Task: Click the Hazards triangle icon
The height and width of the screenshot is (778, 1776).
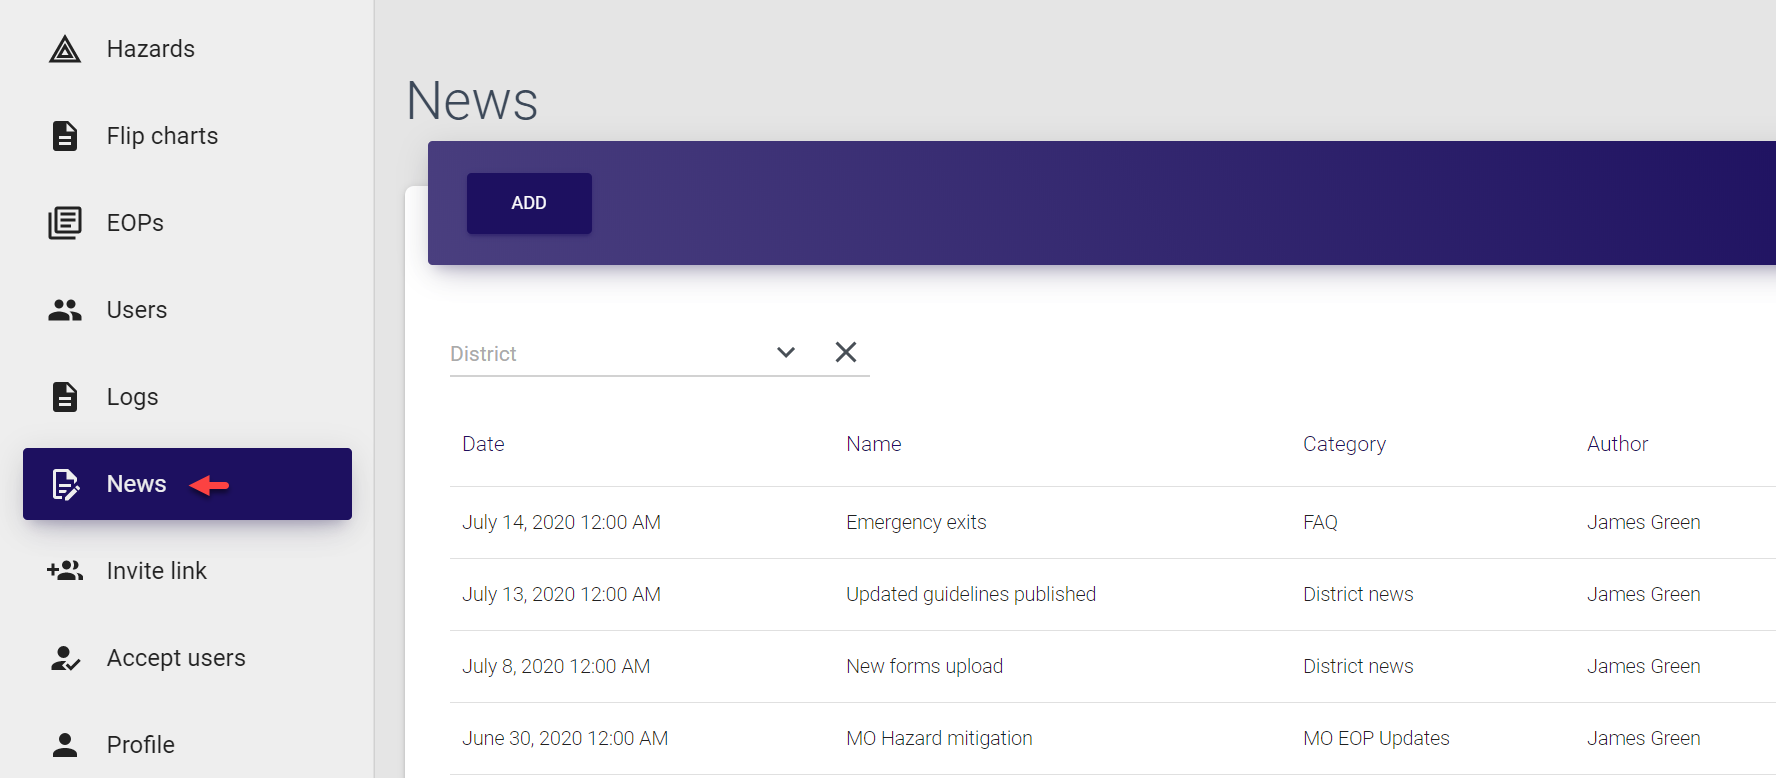Action: point(65,49)
